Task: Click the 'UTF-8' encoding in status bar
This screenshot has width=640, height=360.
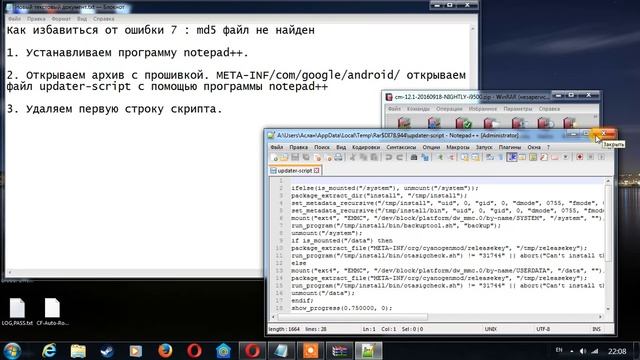Action: pos(543,329)
